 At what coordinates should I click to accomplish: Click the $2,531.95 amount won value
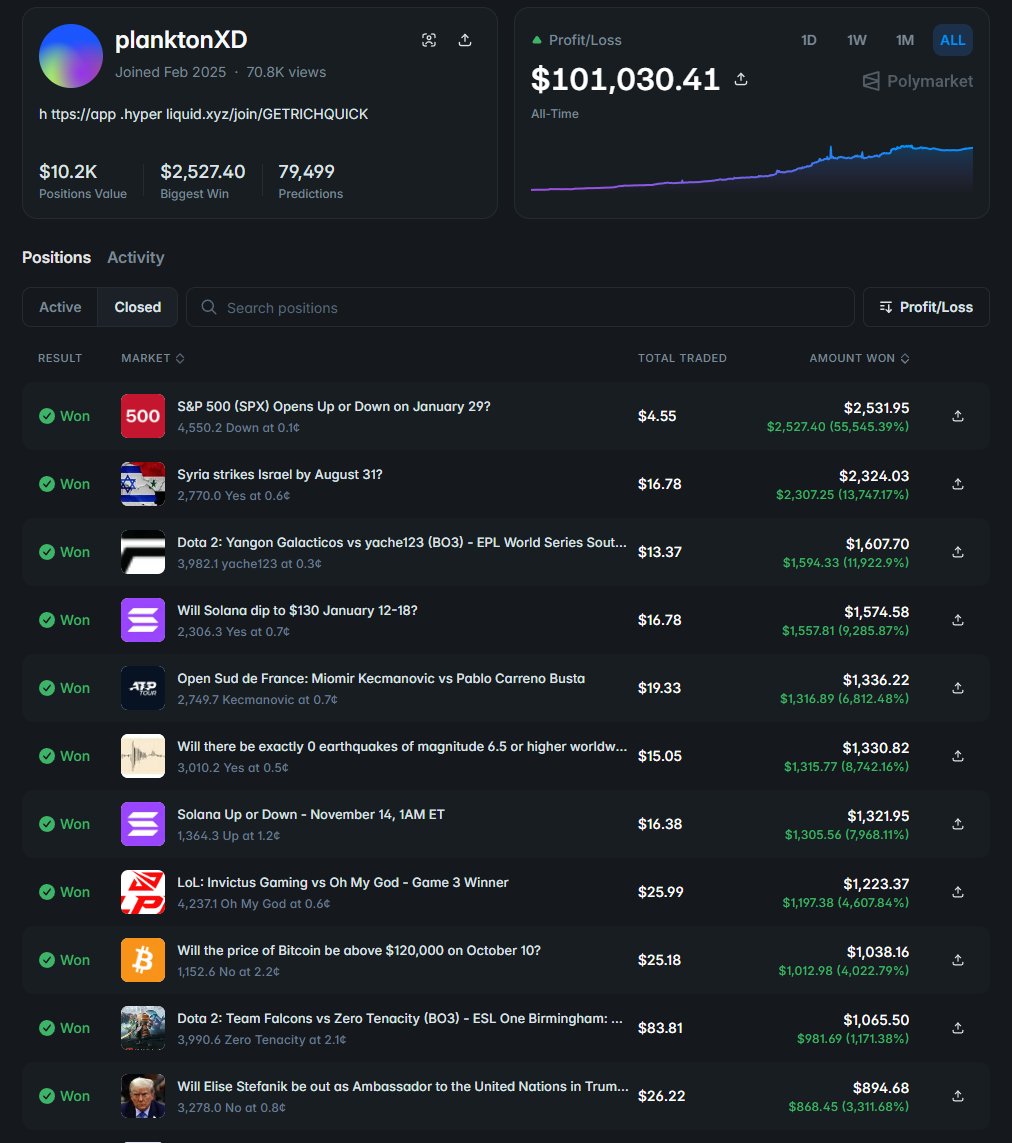876,407
